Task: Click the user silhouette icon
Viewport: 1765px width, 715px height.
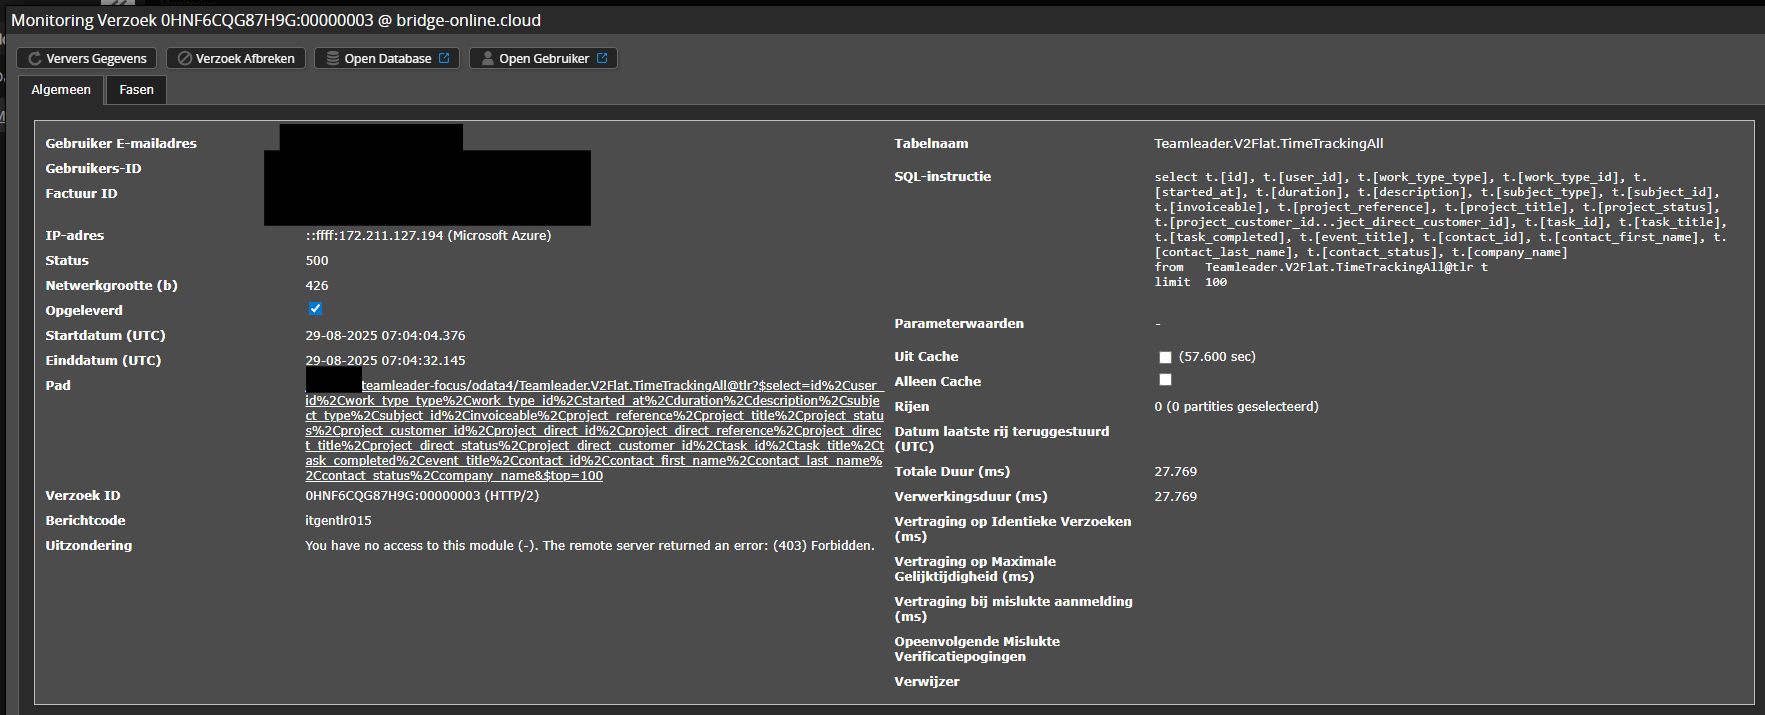Action: tap(487, 59)
